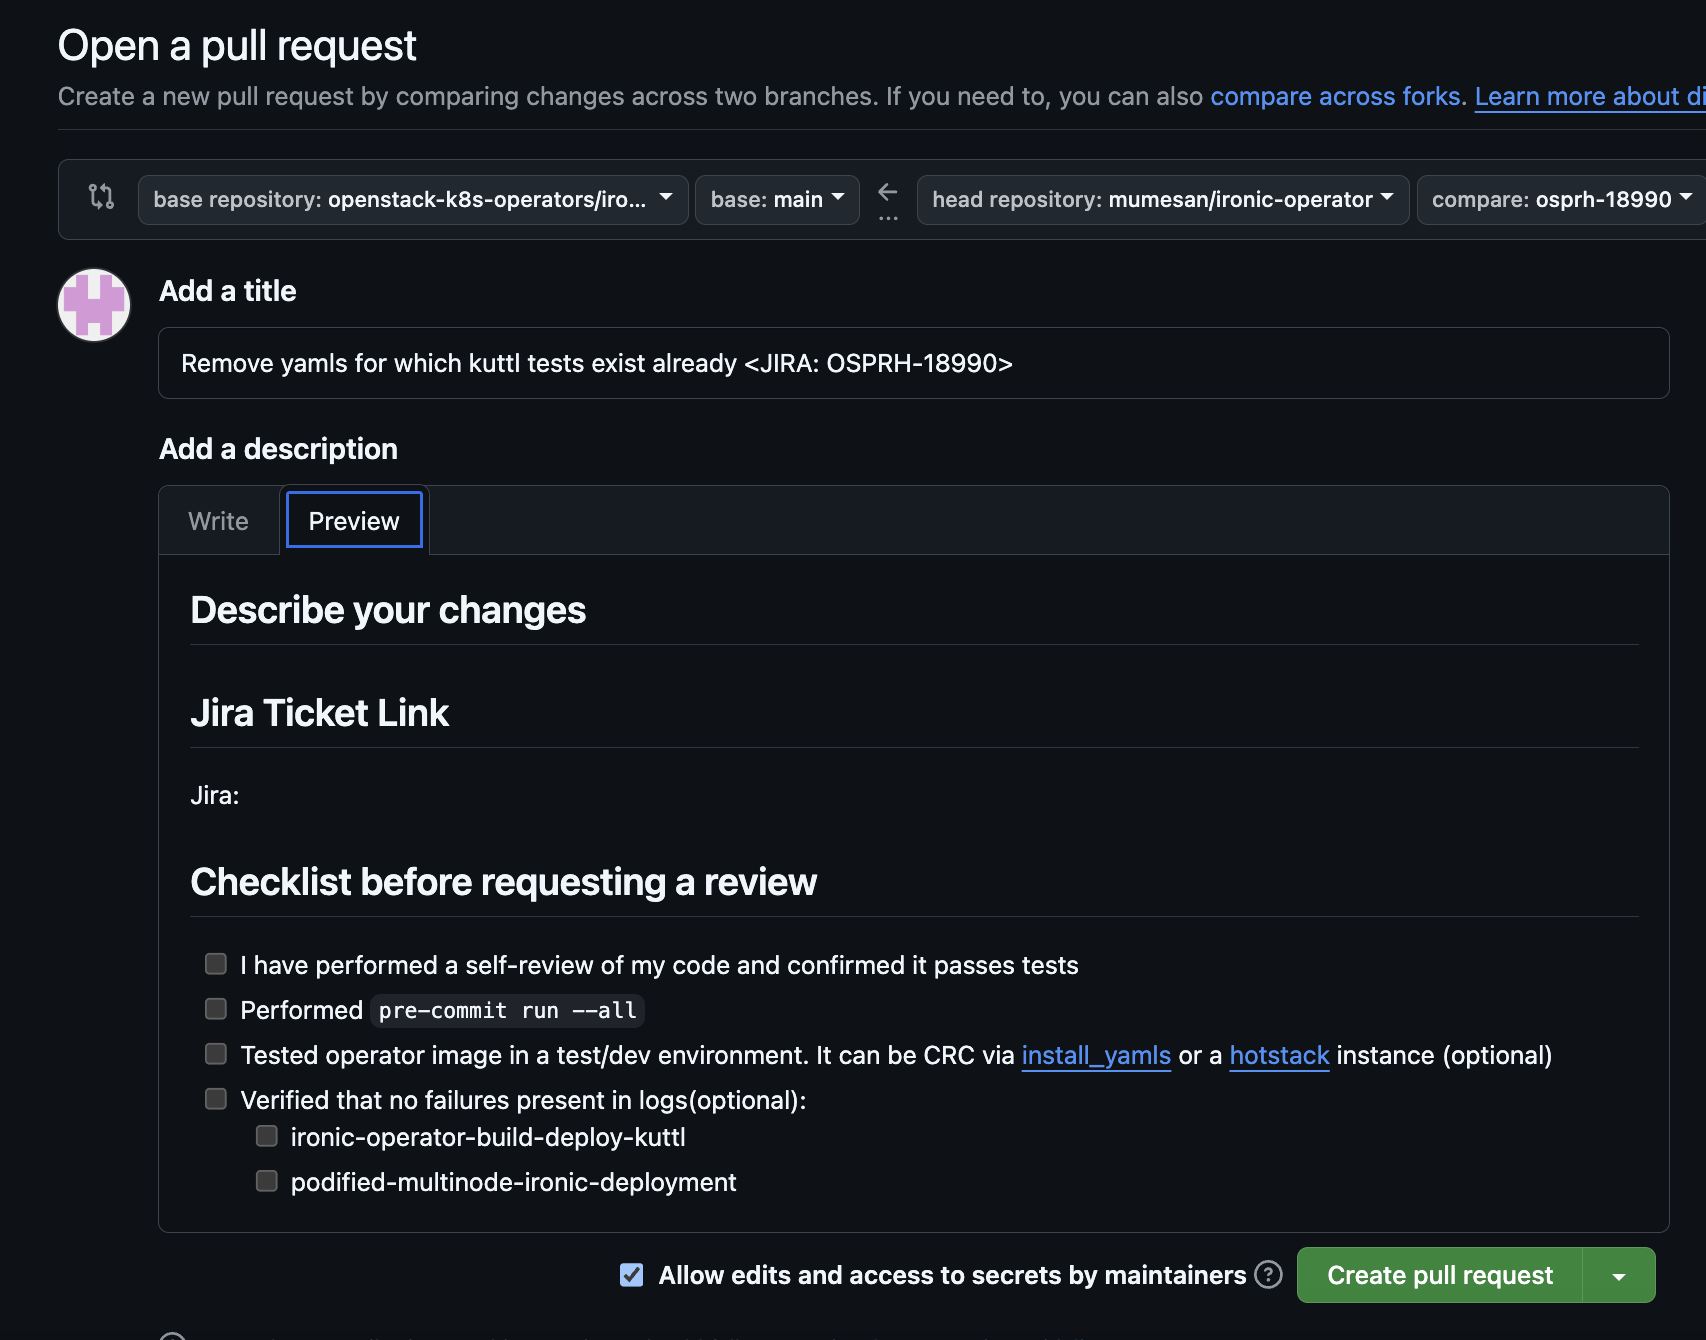Screen dimensions: 1706x1340
Task: Open the base repository dropdown
Action: point(412,200)
